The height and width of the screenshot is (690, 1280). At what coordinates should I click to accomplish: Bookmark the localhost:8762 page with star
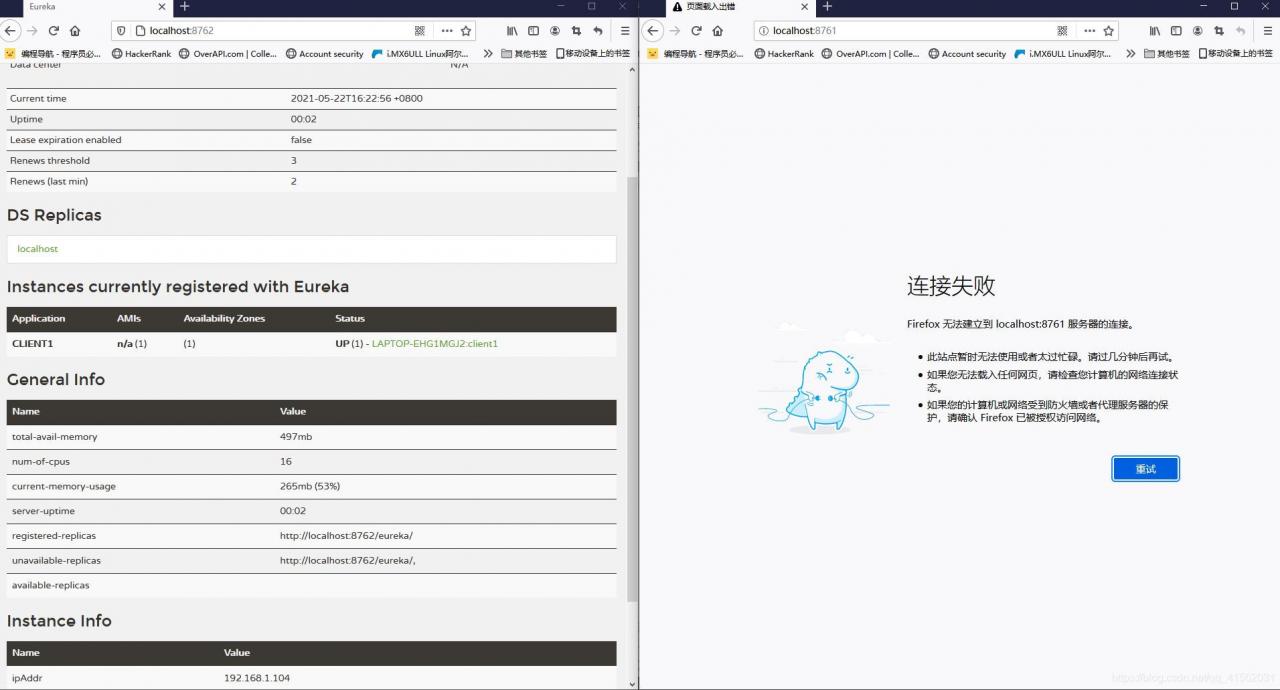click(466, 31)
